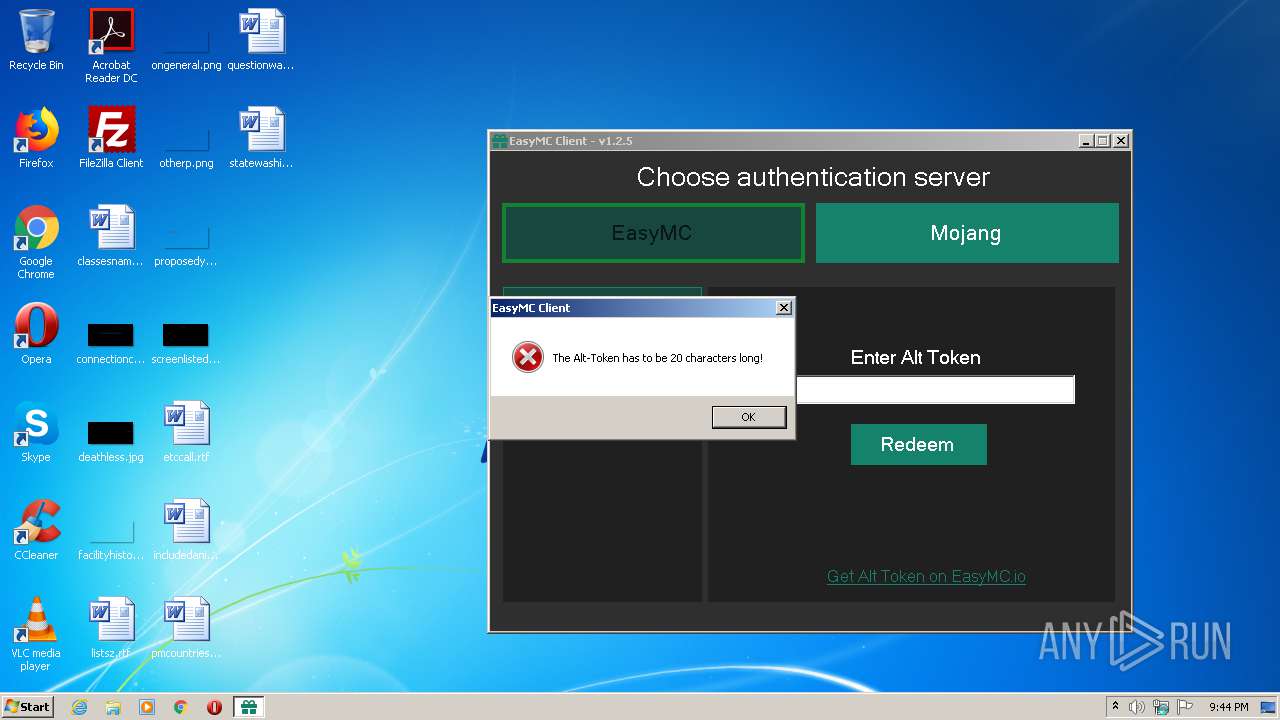The height and width of the screenshot is (720, 1280).
Task: Close the EasyMC Client v1.2.5 window
Action: click(x=1121, y=141)
